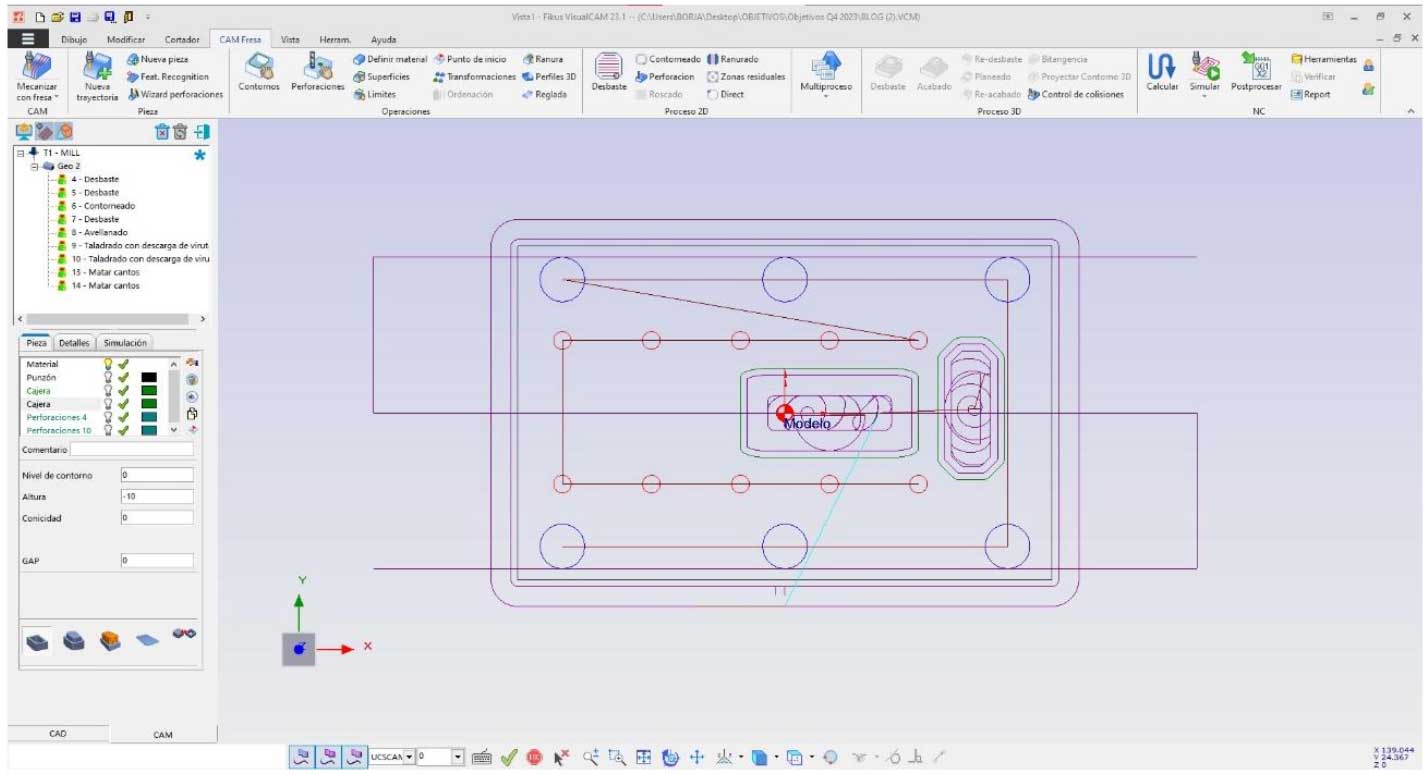Toggle the green checkmark for Material row
The image size is (1426, 774).
[x=123, y=365]
